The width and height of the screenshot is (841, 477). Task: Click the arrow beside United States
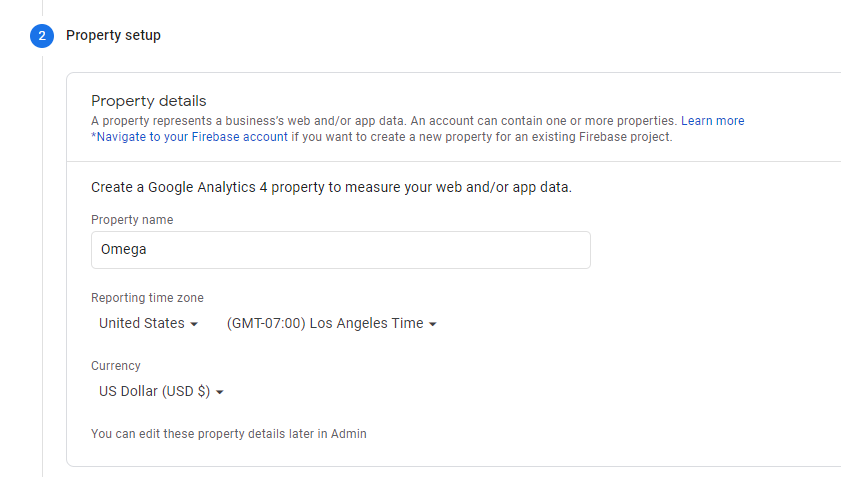194,324
